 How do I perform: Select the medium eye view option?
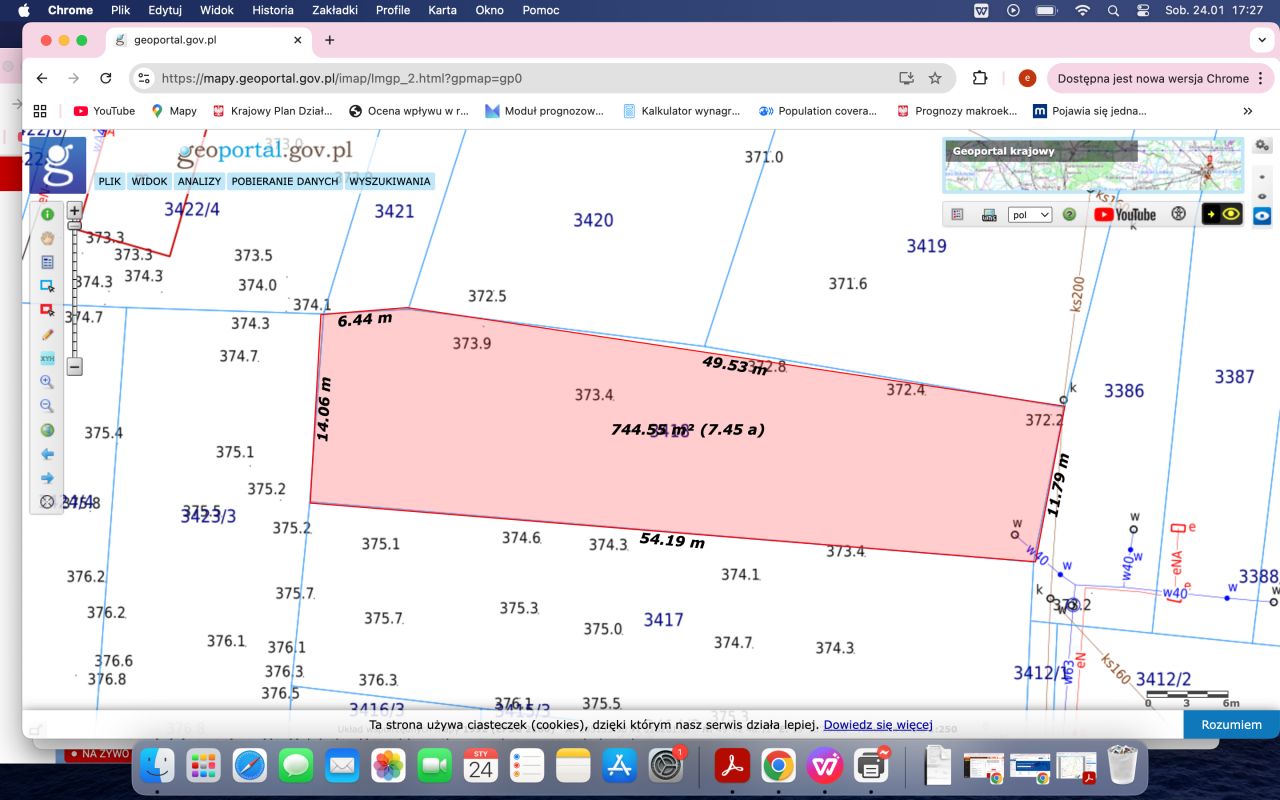click(1262, 195)
